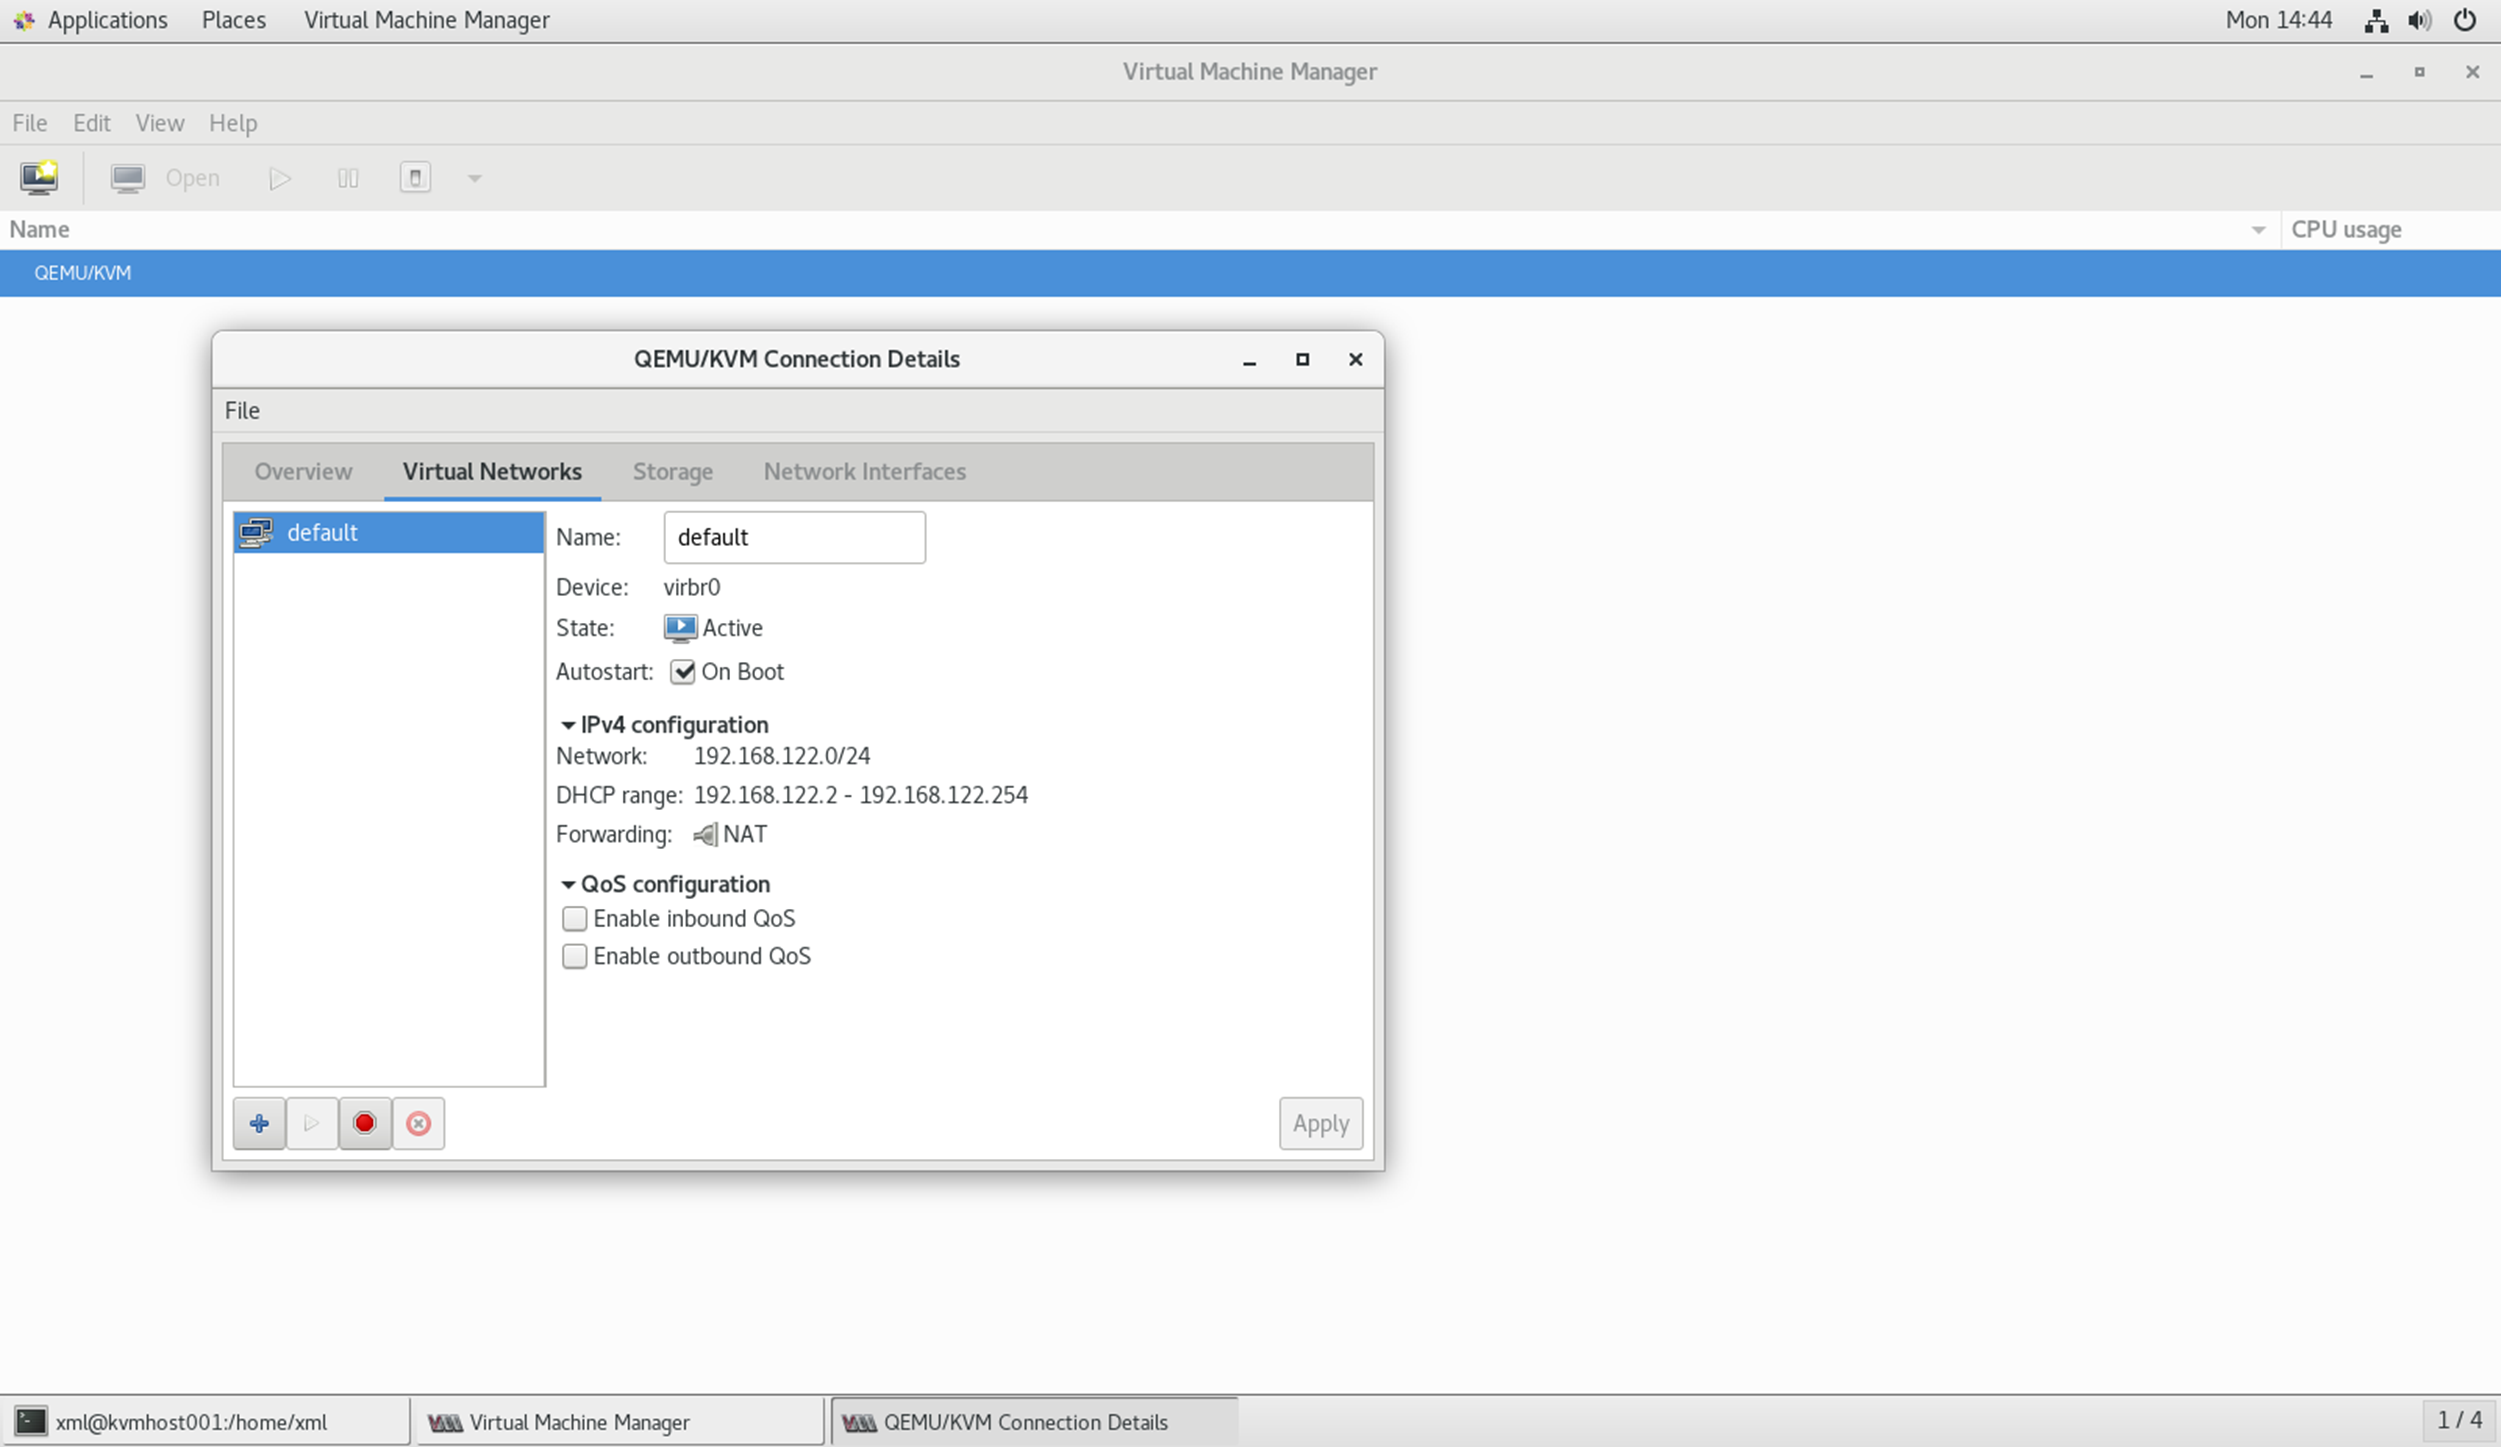Click the NAT forwarding icon
The width and height of the screenshot is (2501, 1447).
(x=705, y=834)
